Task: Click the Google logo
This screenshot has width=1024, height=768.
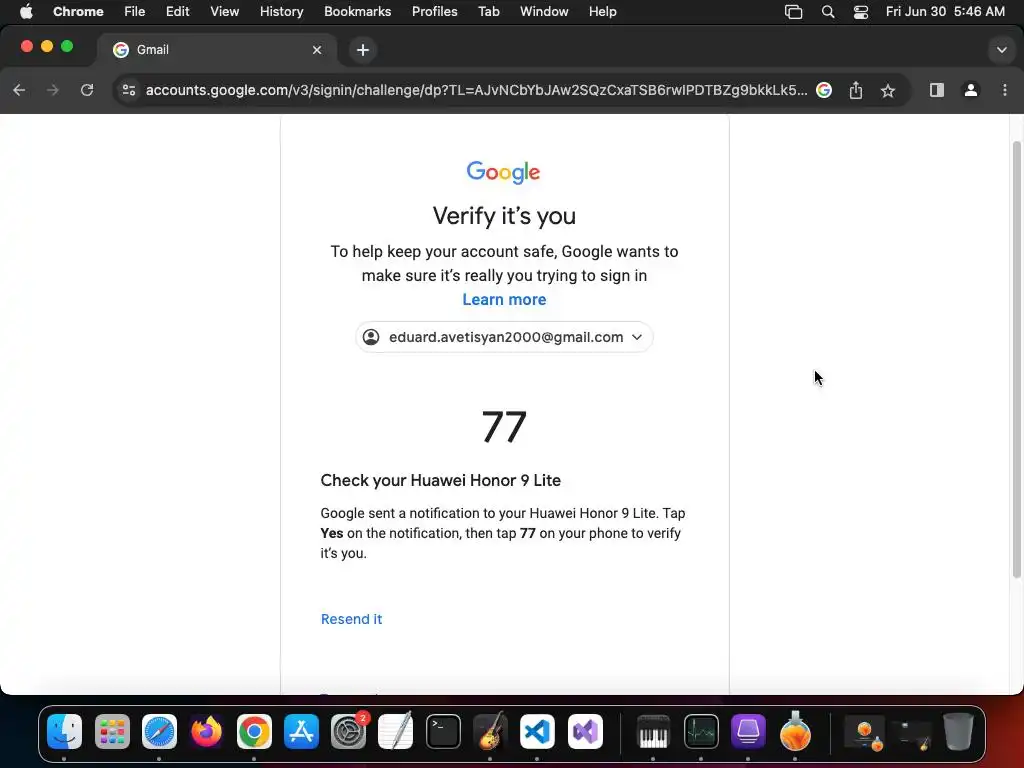Action: (x=504, y=172)
